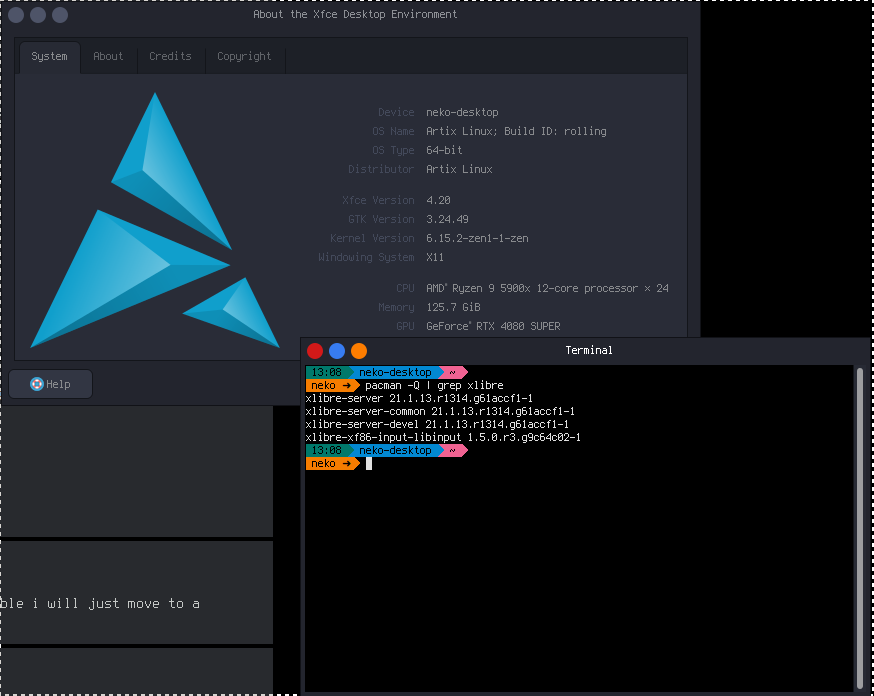Open the Copyright tab

pos(244,57)
